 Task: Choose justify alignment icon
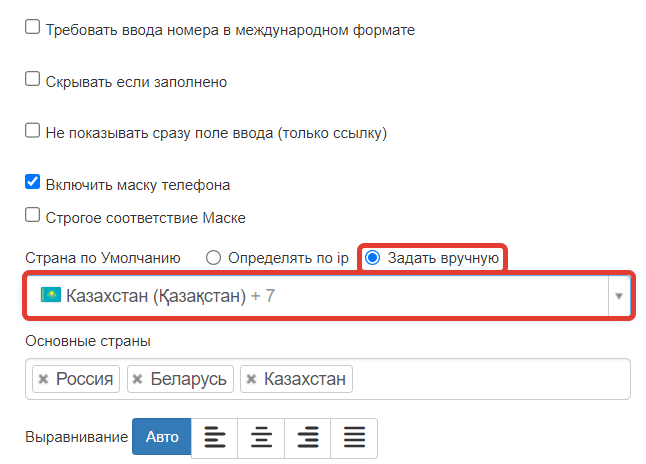click(x=354, y=437)
